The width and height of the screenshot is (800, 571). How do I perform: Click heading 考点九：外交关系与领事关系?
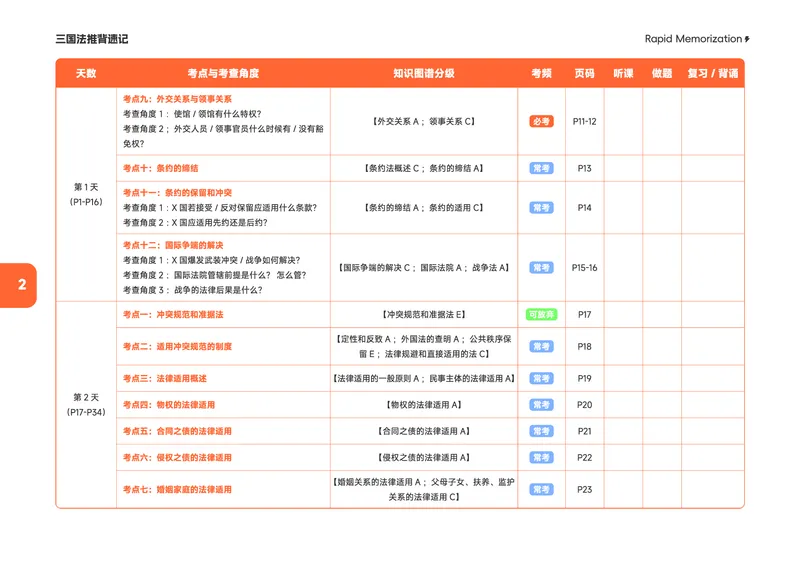click(x=177, y=99)
